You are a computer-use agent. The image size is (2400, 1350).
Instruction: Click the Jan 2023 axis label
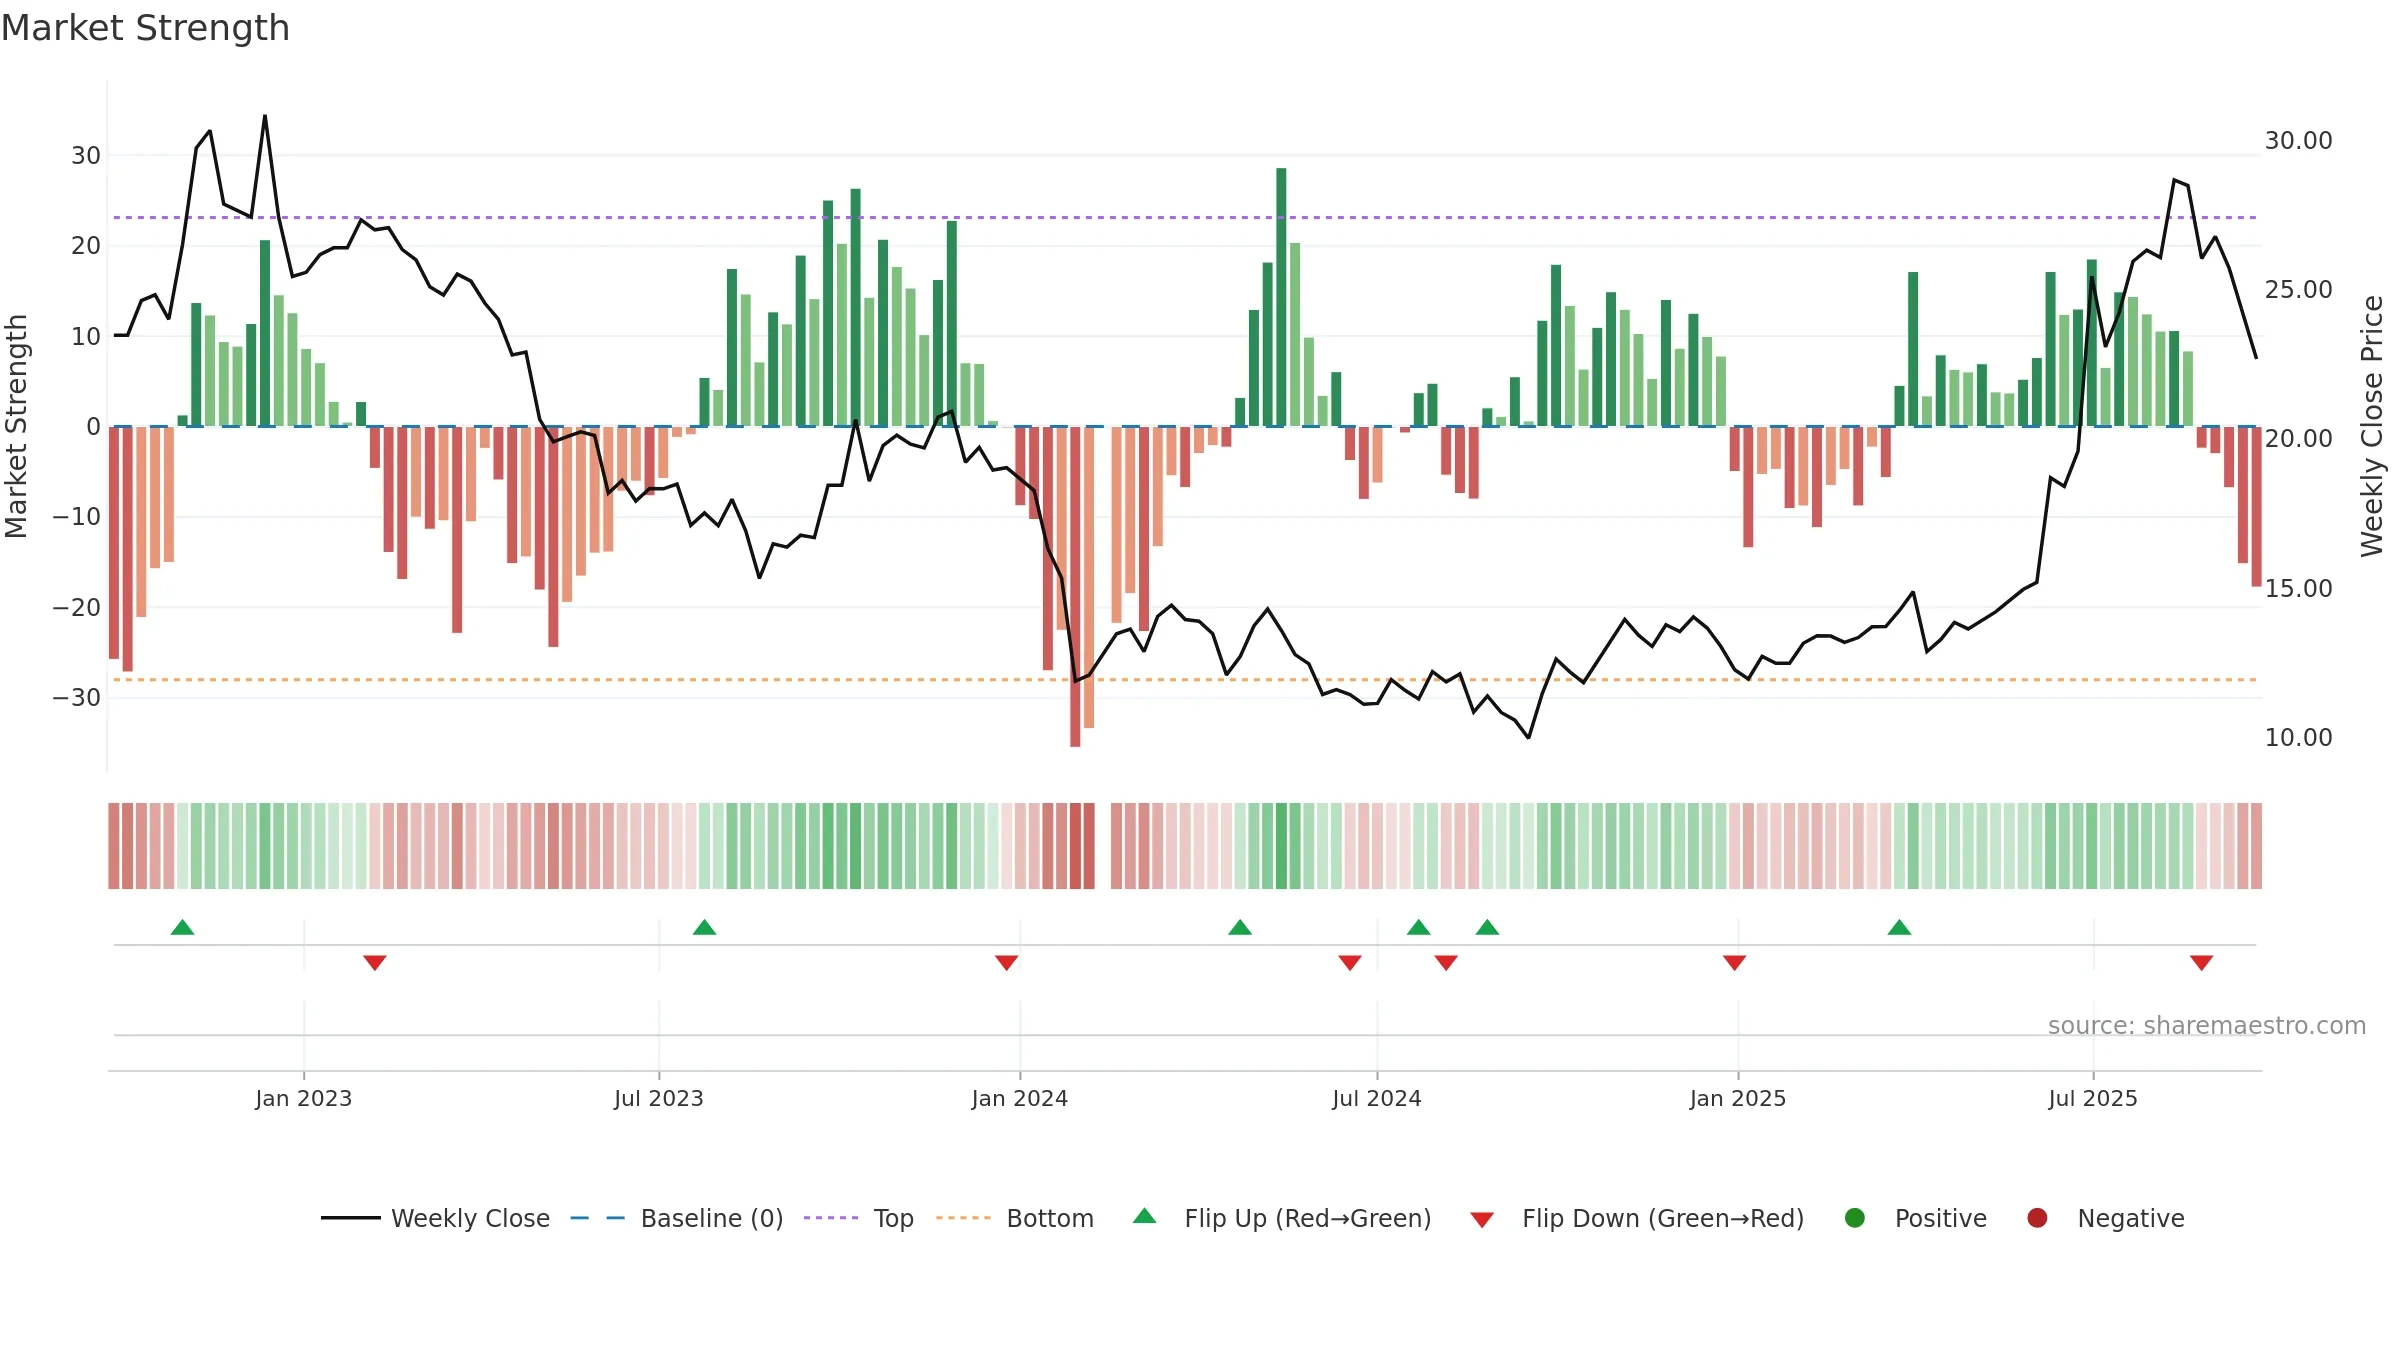pyautogui.click(x=304, y=1098)
